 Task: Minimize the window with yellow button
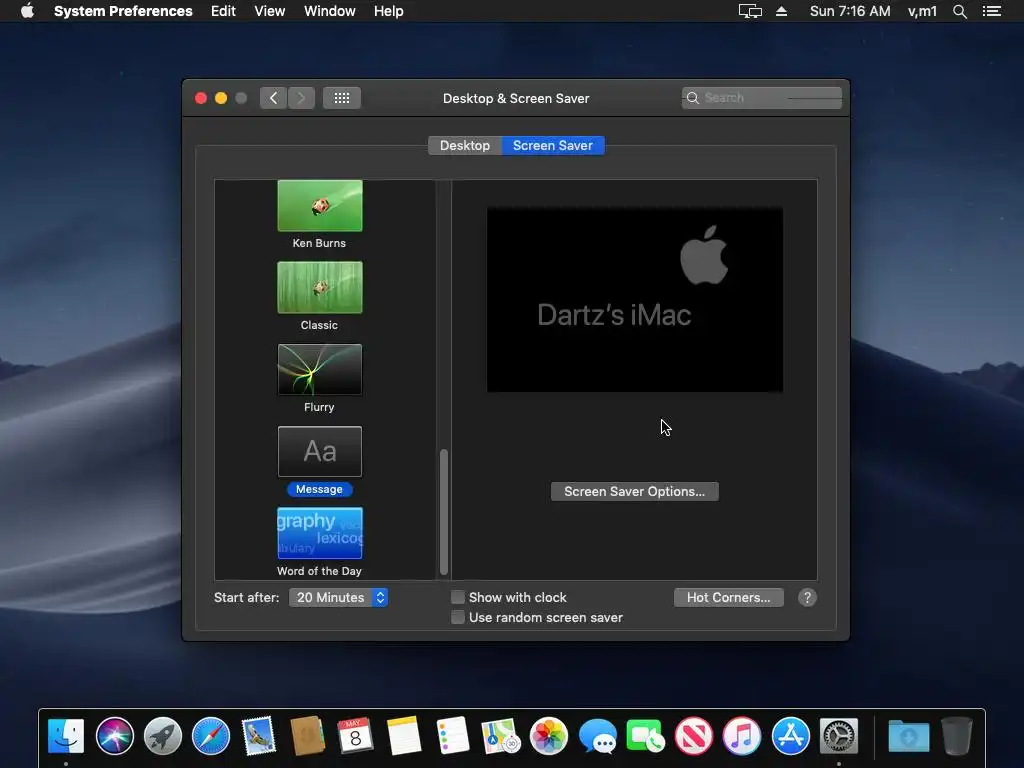tap(221, 98)
